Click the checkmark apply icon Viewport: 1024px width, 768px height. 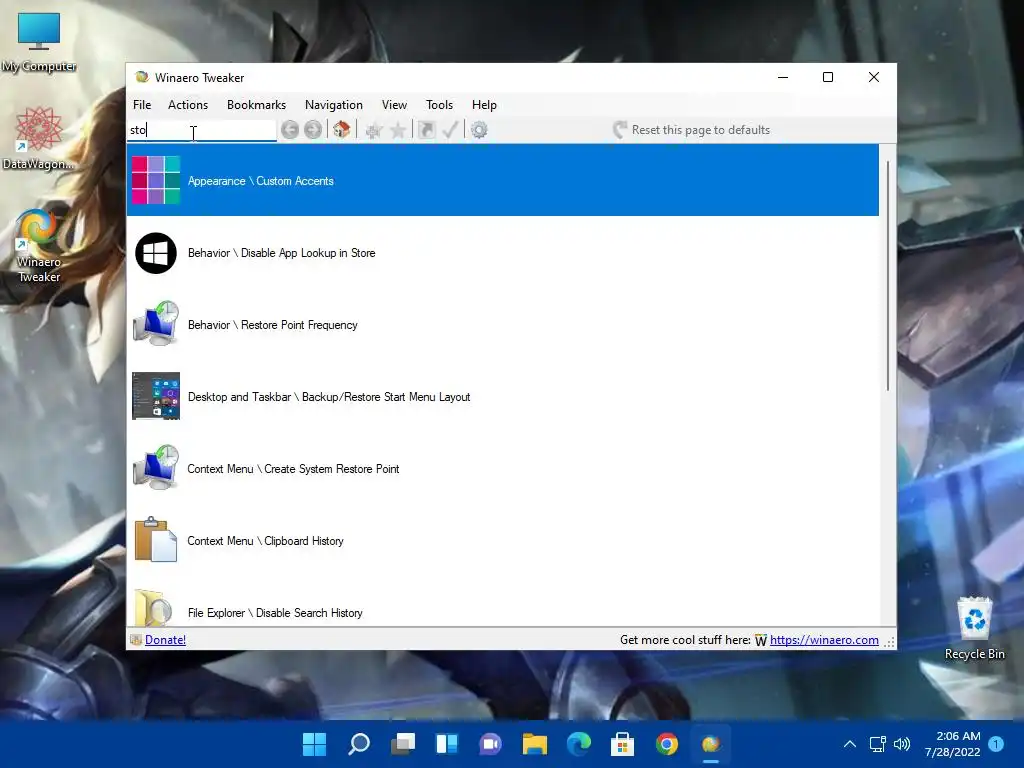tap(450, 130)
